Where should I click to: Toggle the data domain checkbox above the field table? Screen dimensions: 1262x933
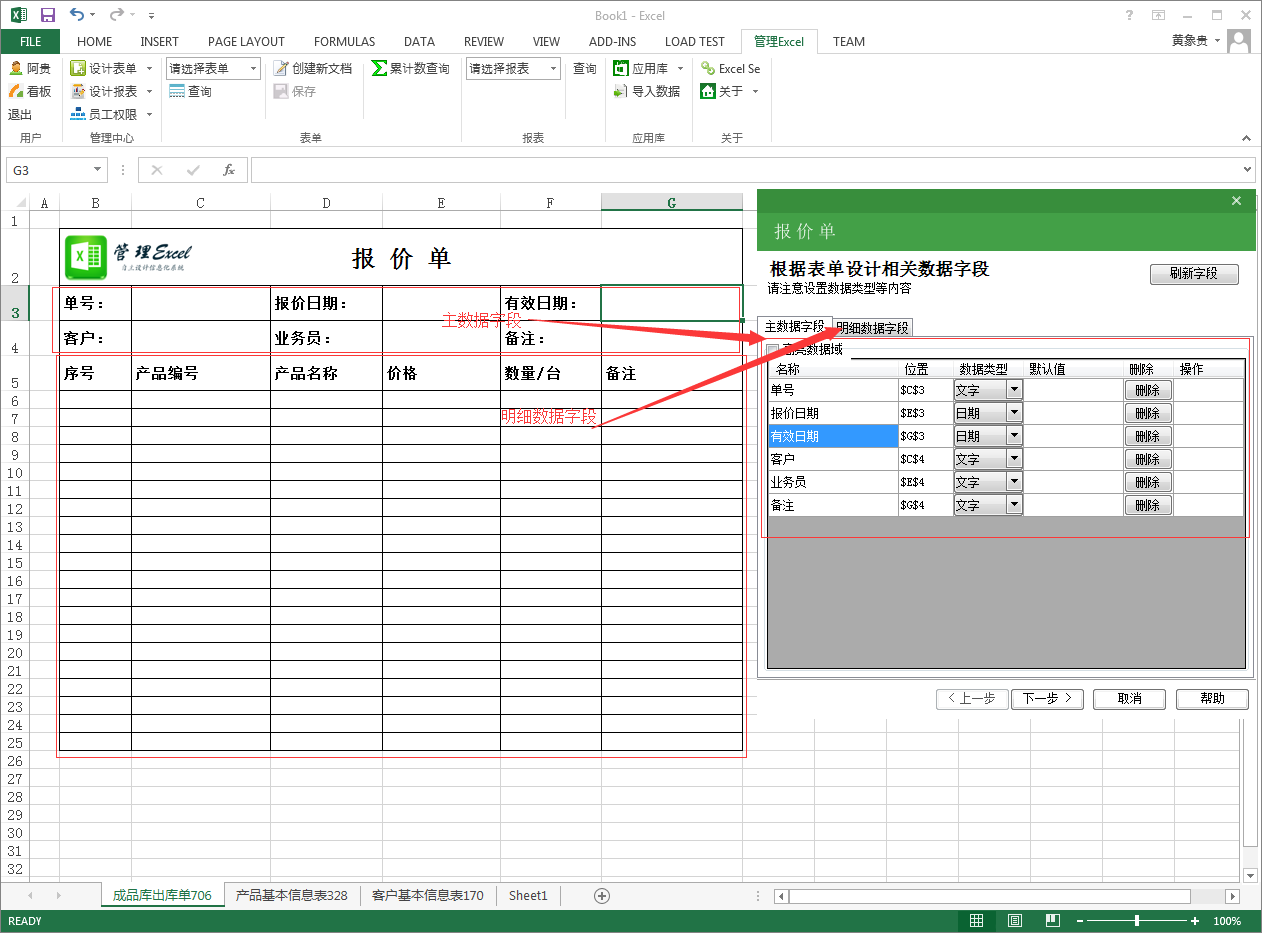tap(772, 350)
